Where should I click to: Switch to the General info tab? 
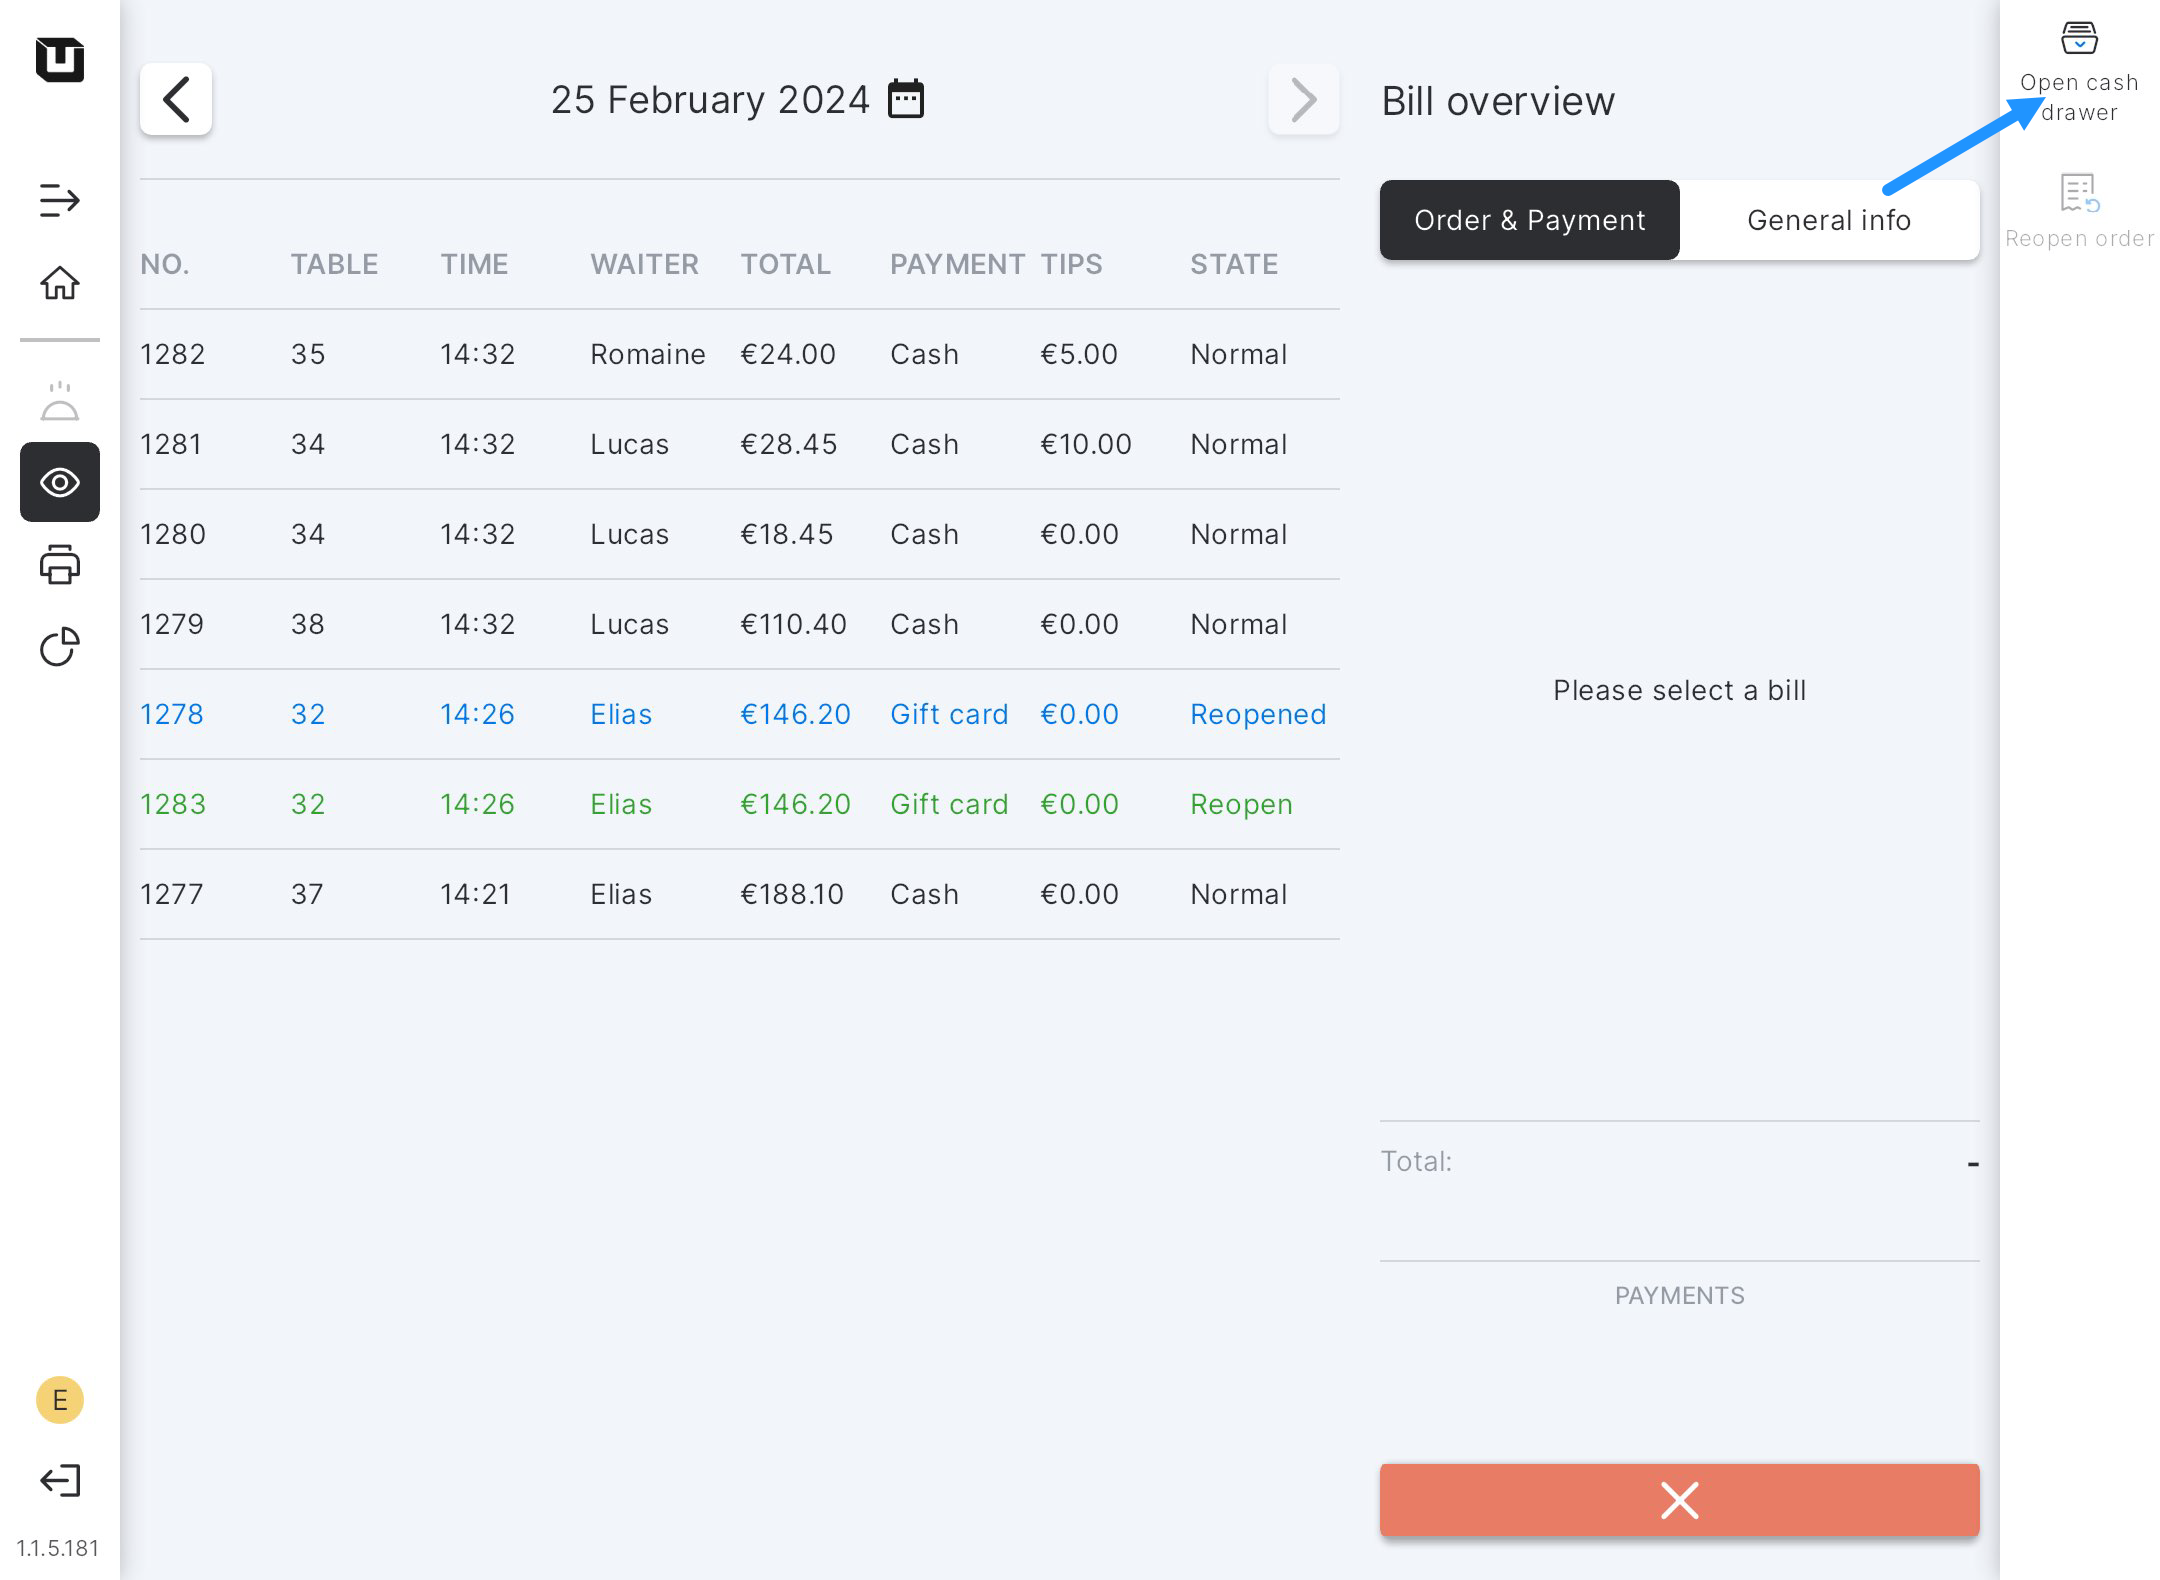(1829, 220)
